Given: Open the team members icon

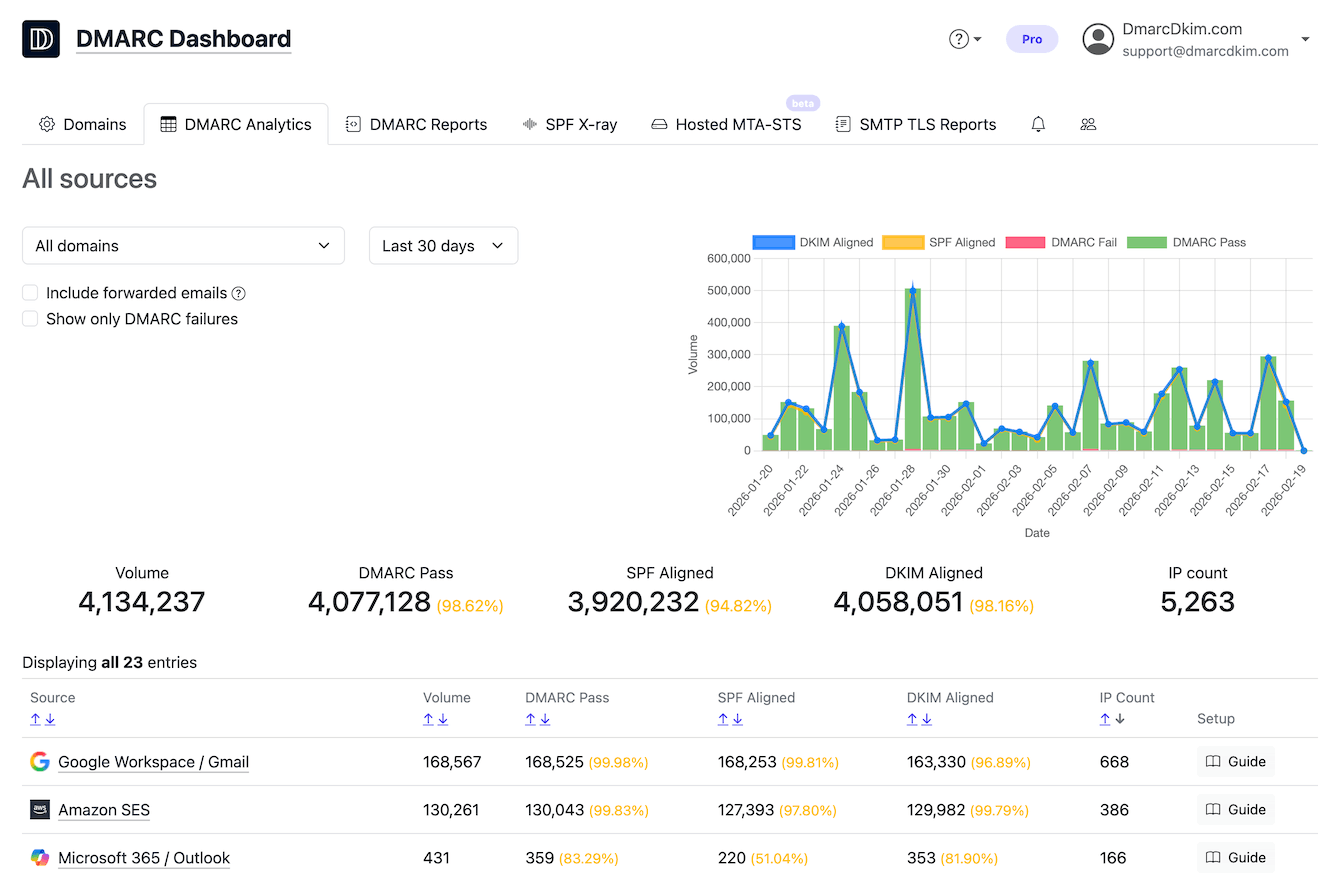Looking at the screenshot, I should (1088, 124).
